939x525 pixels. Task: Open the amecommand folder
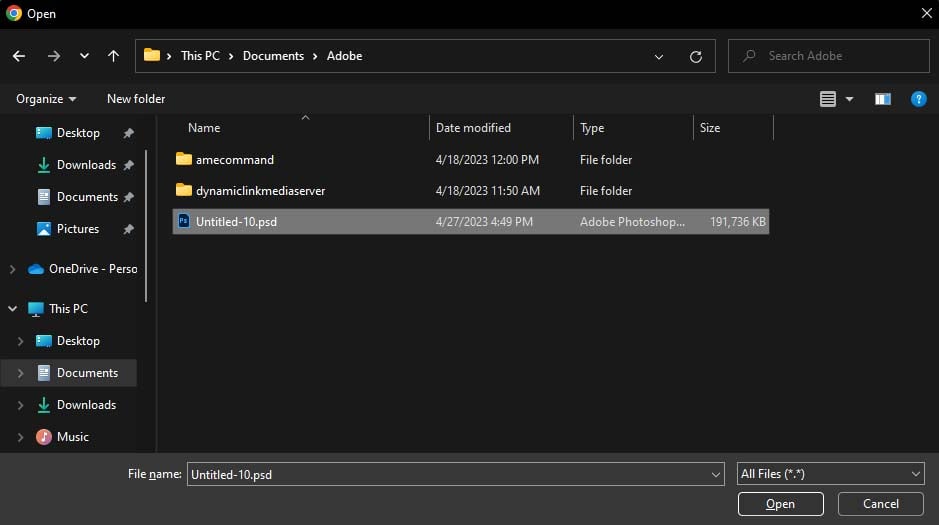point(234,160)
